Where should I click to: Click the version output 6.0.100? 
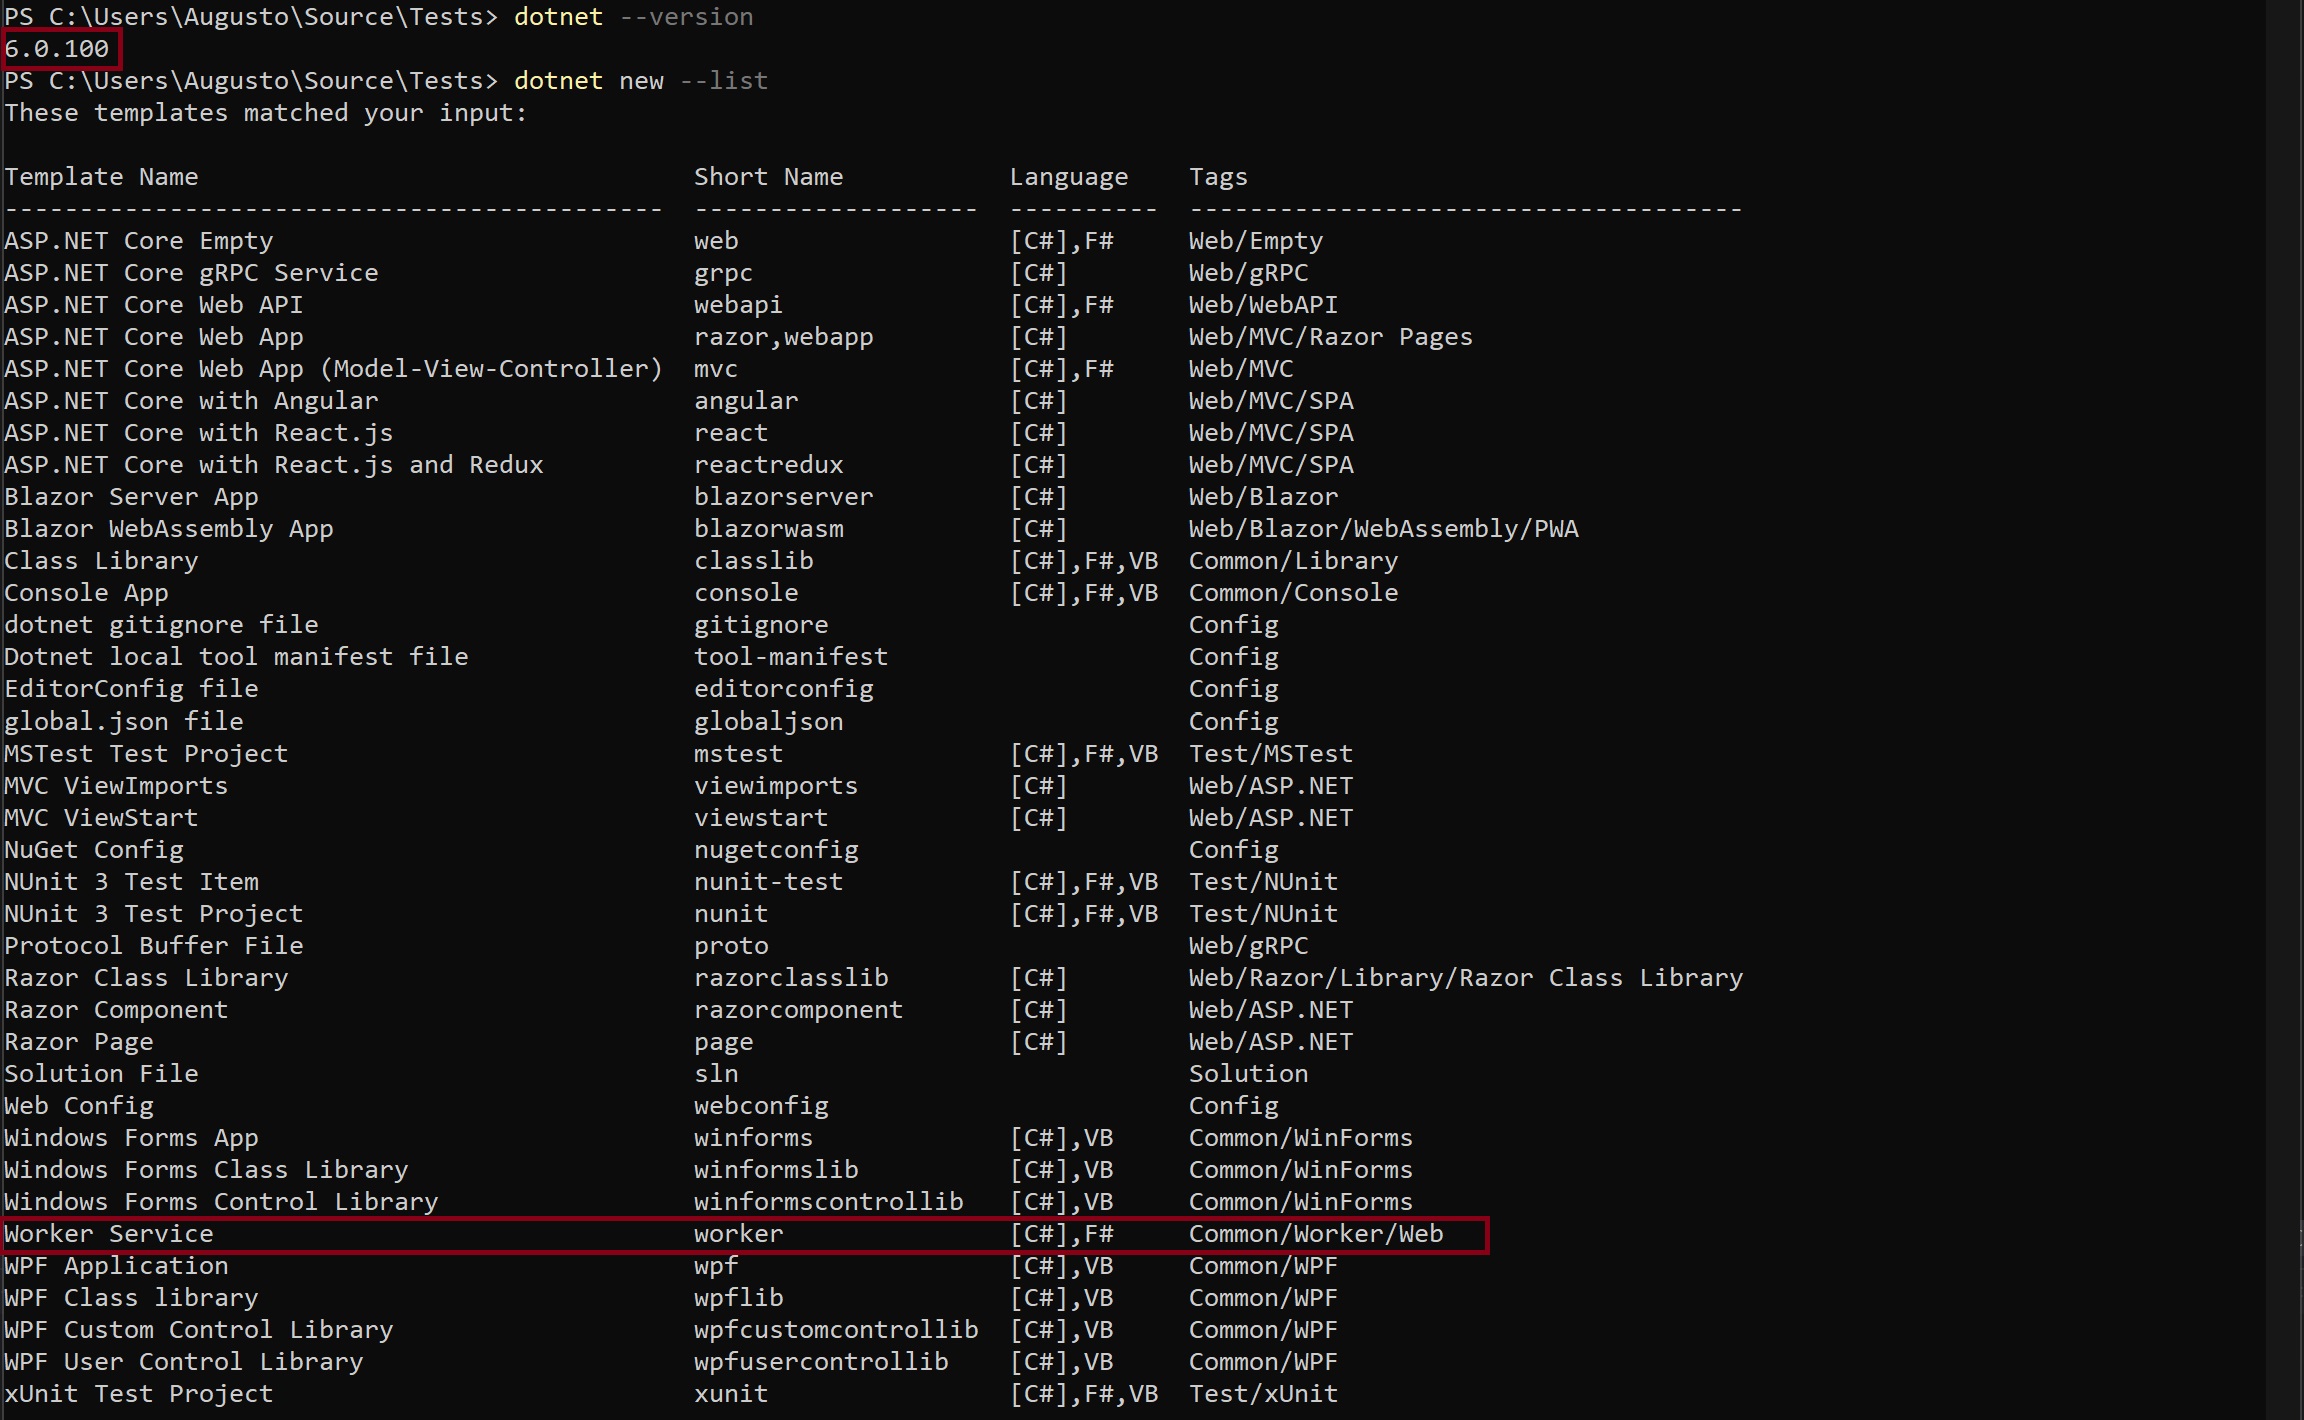pyautogui.click(x=57, y=48)
